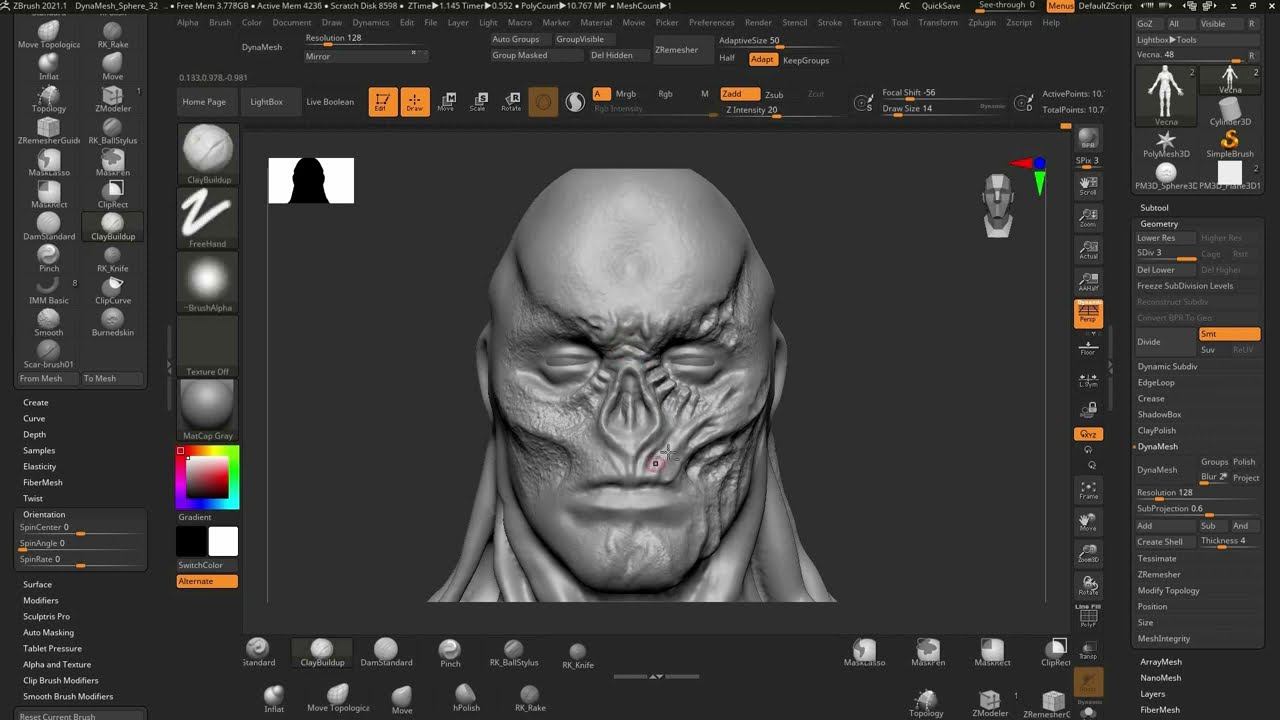Expand the EdgeLoop section
This screenshot has width=1280, height=720.
(1156, 382)
